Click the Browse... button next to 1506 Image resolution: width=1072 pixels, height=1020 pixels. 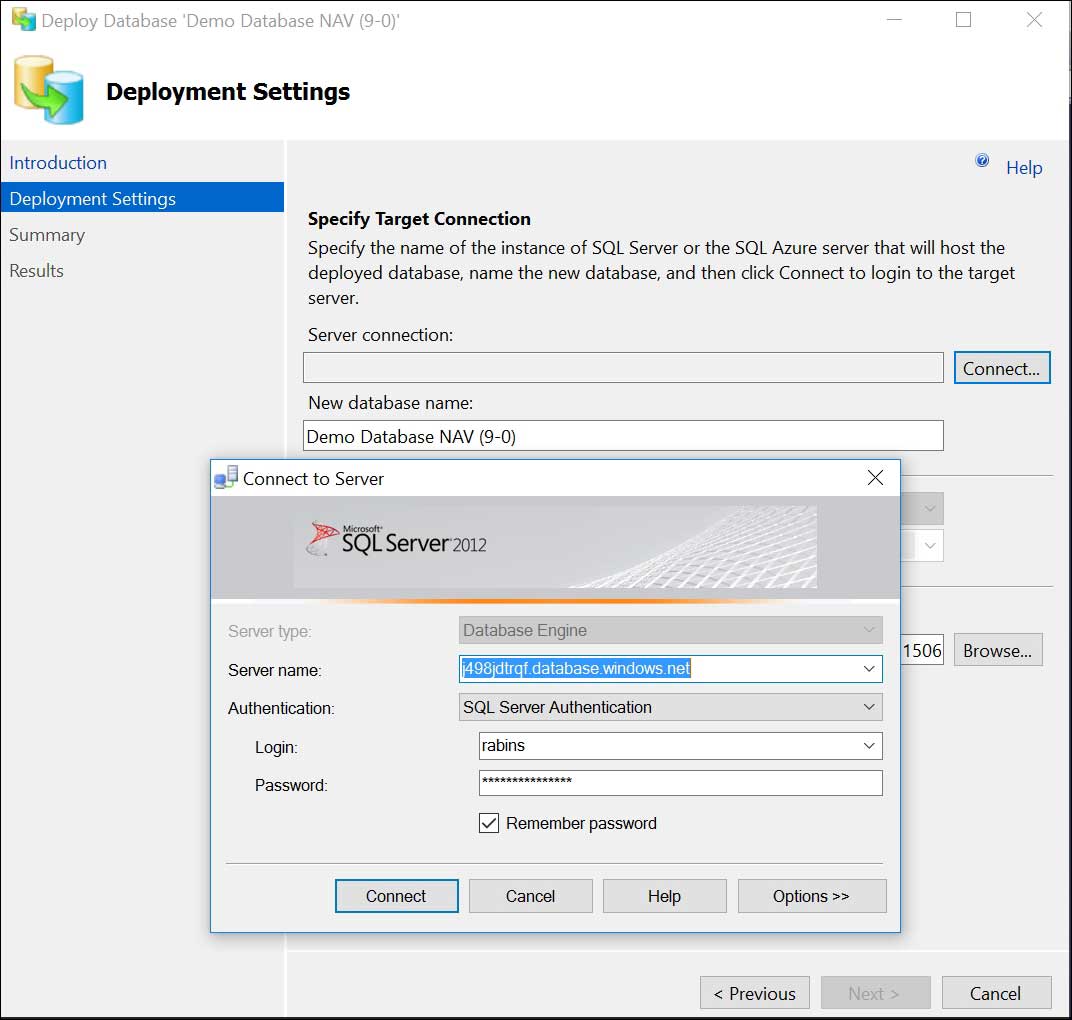coord(997,649)
